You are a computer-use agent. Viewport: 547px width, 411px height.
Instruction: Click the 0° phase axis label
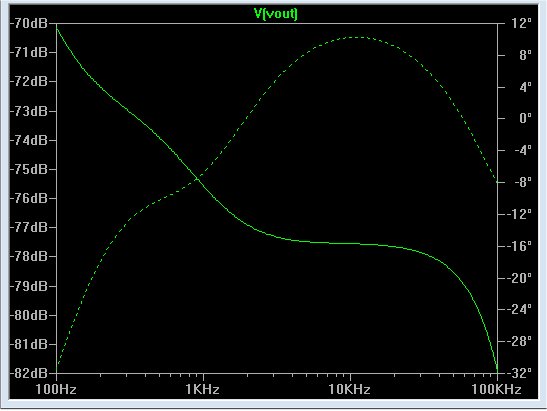click(525, 118)
